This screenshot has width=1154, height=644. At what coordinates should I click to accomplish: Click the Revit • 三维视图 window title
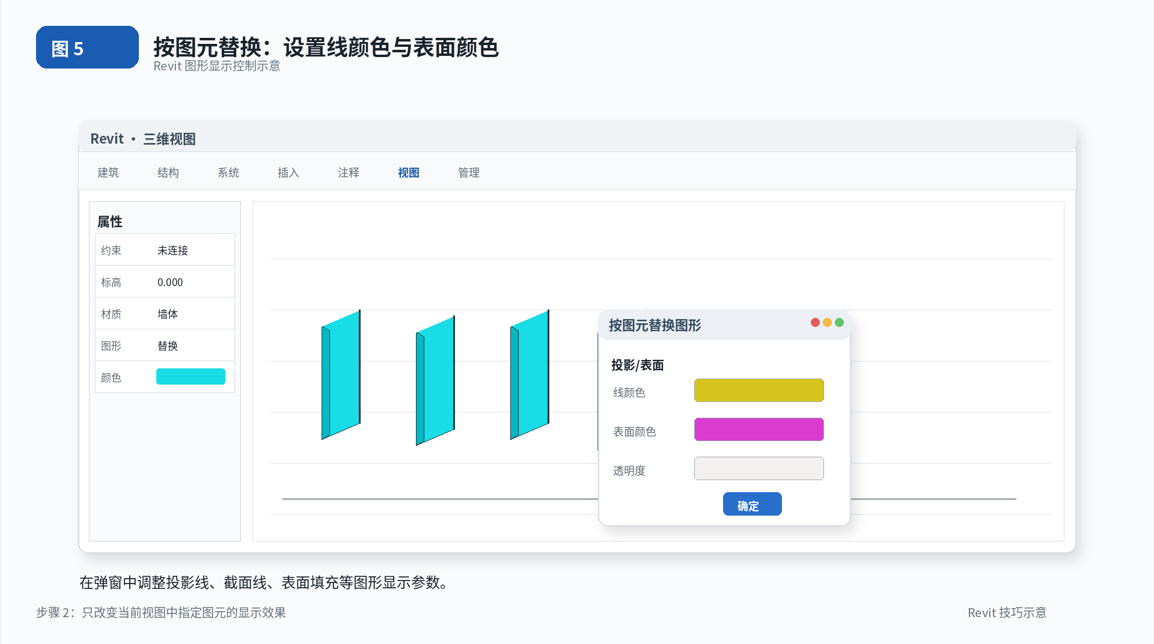pyautogui.click(x=143, y=138)
